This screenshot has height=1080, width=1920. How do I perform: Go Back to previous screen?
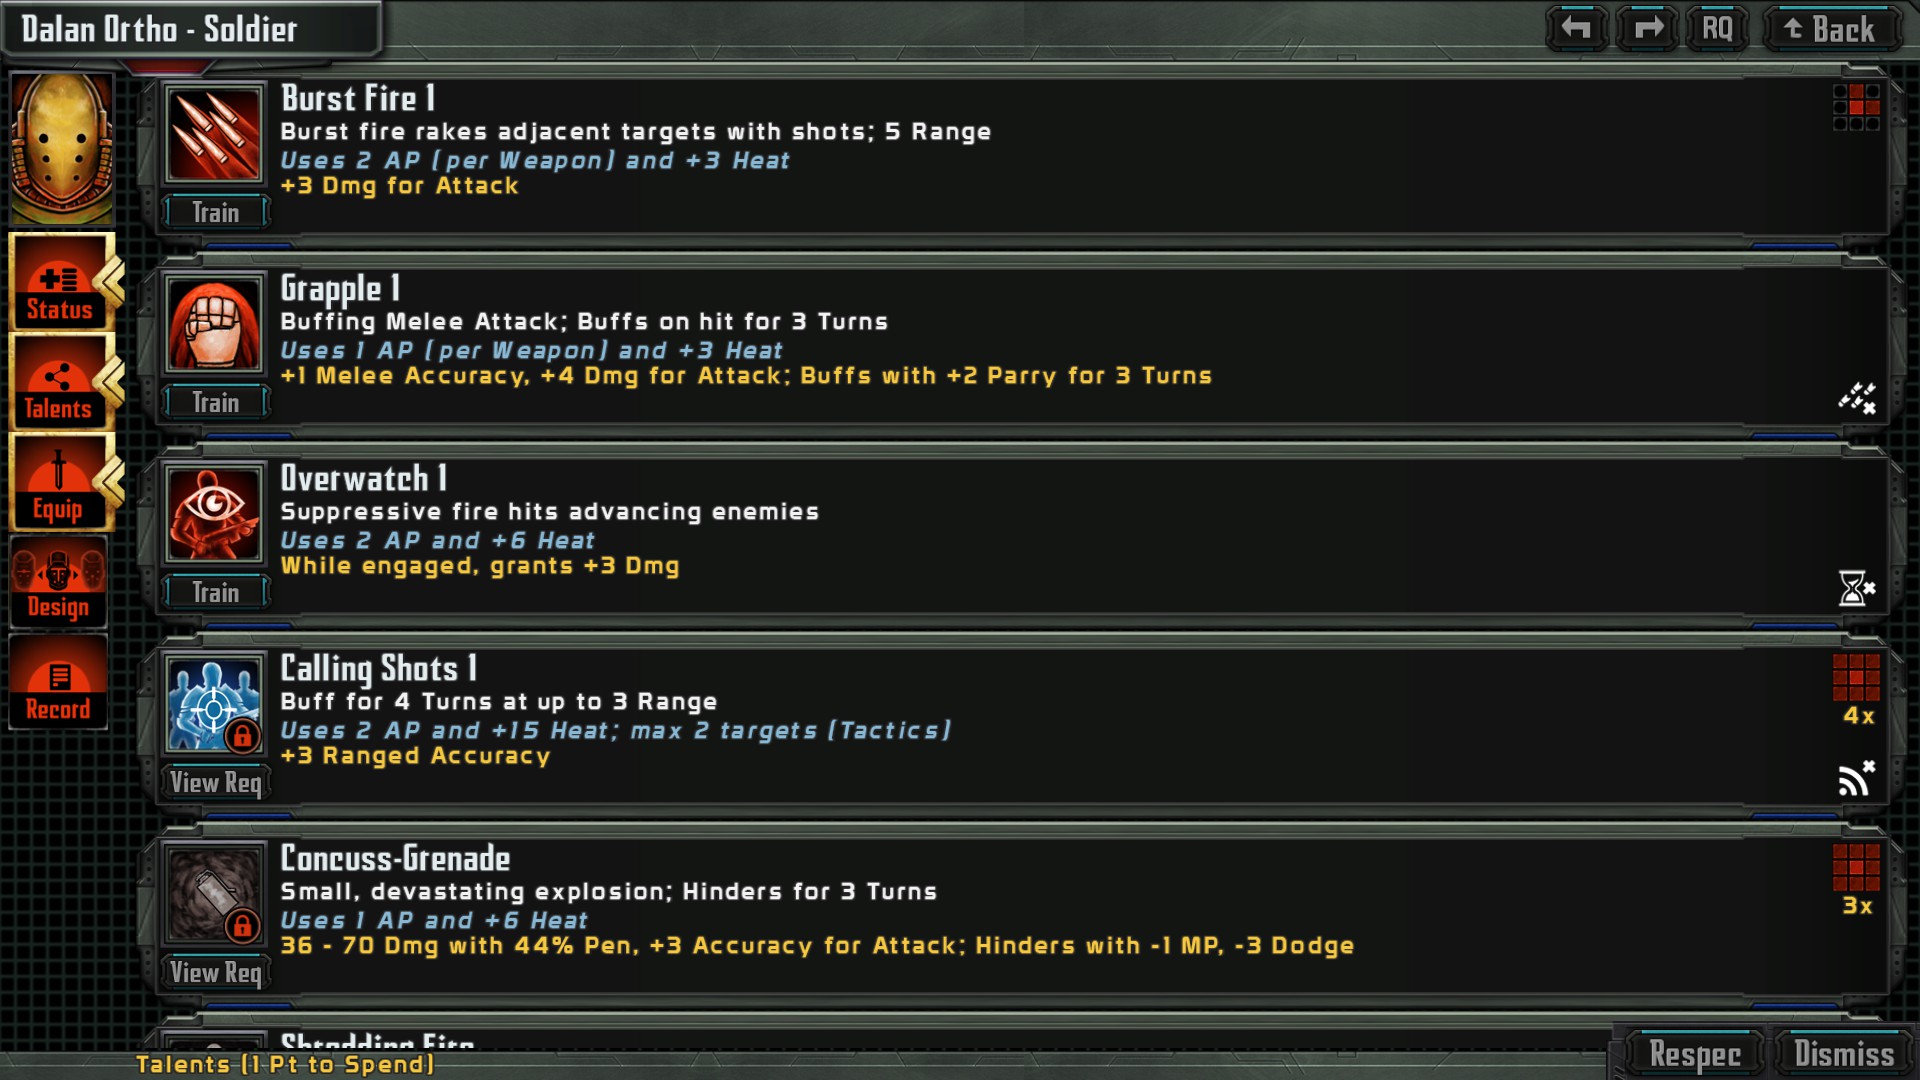tap(1830, 29)
